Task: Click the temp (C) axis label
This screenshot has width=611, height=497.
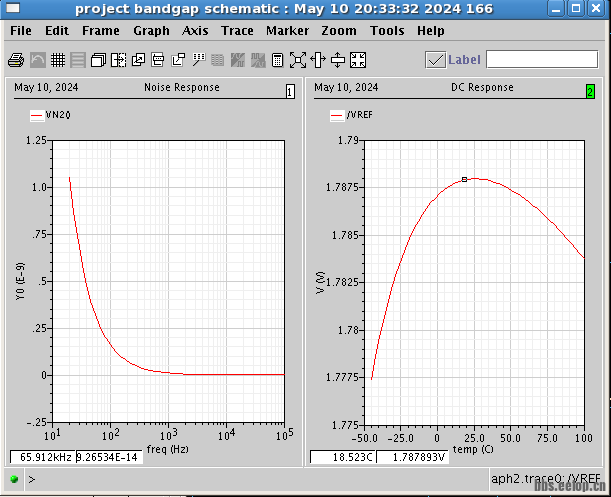Action: pyautogui.click(x=473, y=449)
